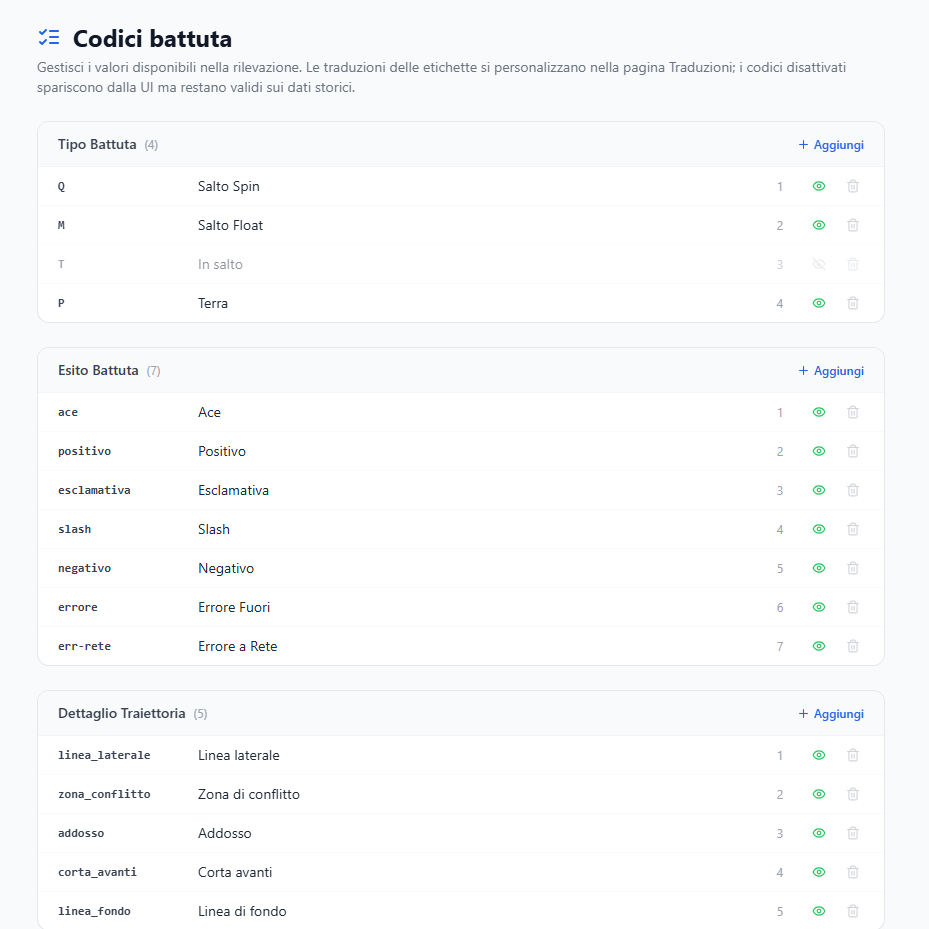
Task: Click the Esito Battuta section header
Action: (x=98, y=370)
